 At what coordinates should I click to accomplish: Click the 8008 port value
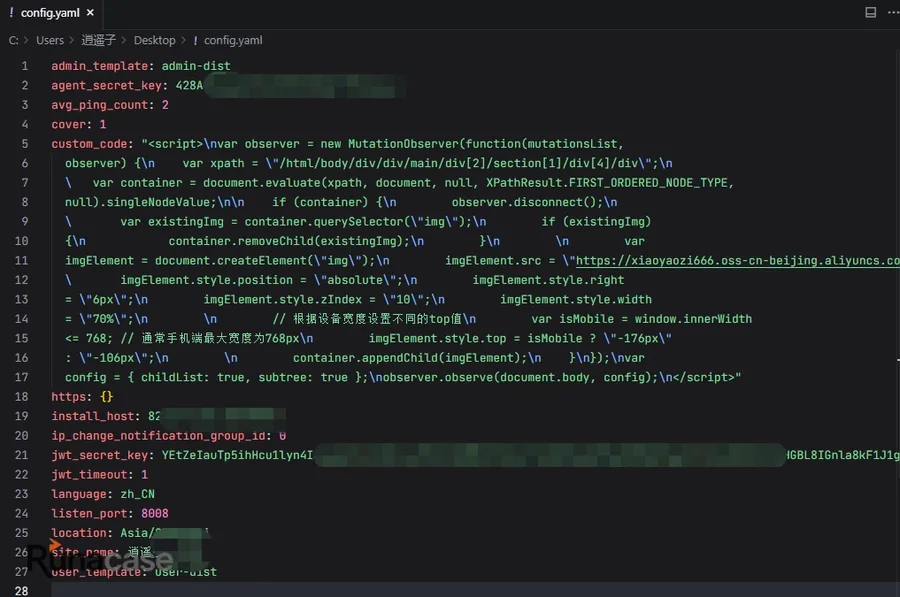(x=154, y=514)
